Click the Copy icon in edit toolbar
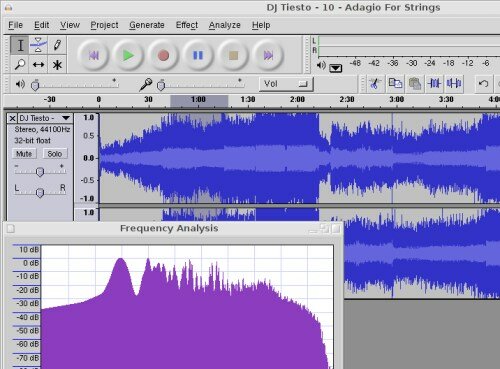Viewport: 500px width, 369px height. click(x=395, y=83)
